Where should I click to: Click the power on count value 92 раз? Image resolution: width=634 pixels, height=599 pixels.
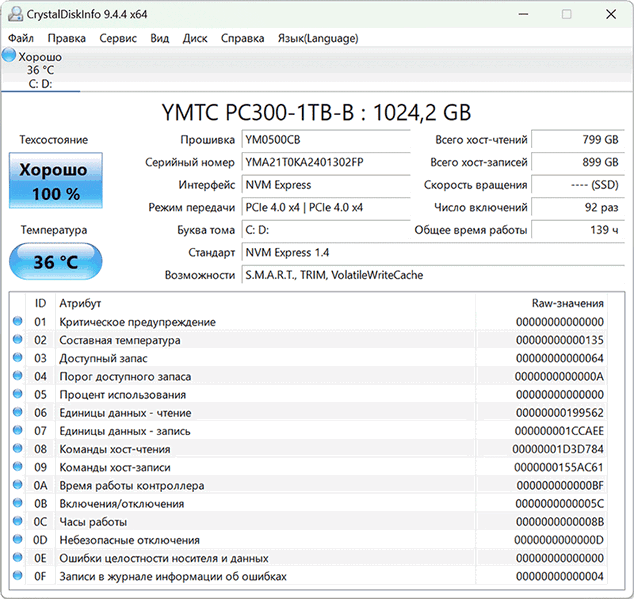578,208
